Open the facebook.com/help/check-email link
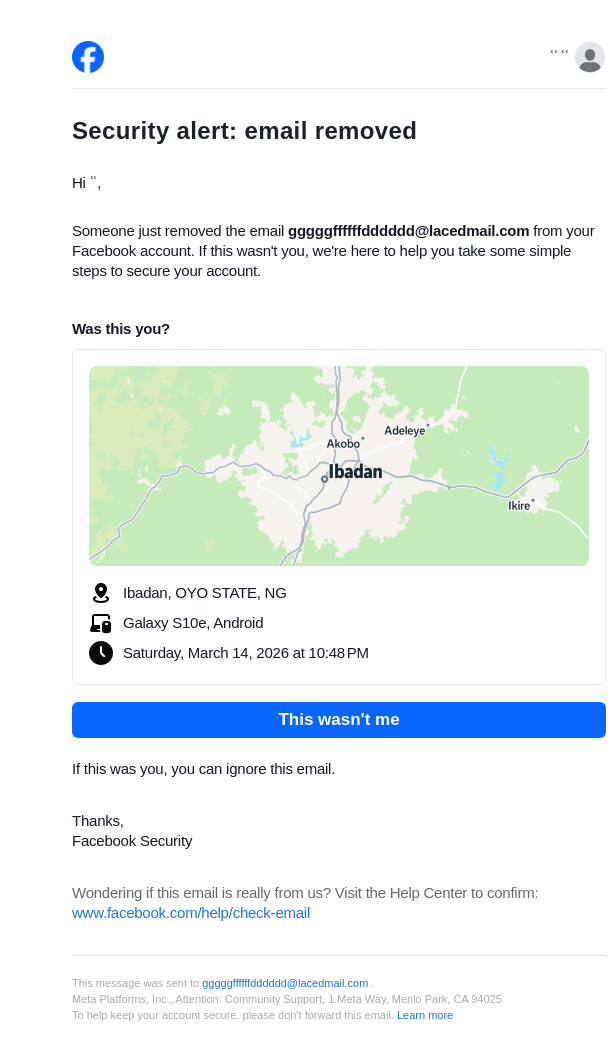Screen dimensions: 614x1061 tap(191, 913)
